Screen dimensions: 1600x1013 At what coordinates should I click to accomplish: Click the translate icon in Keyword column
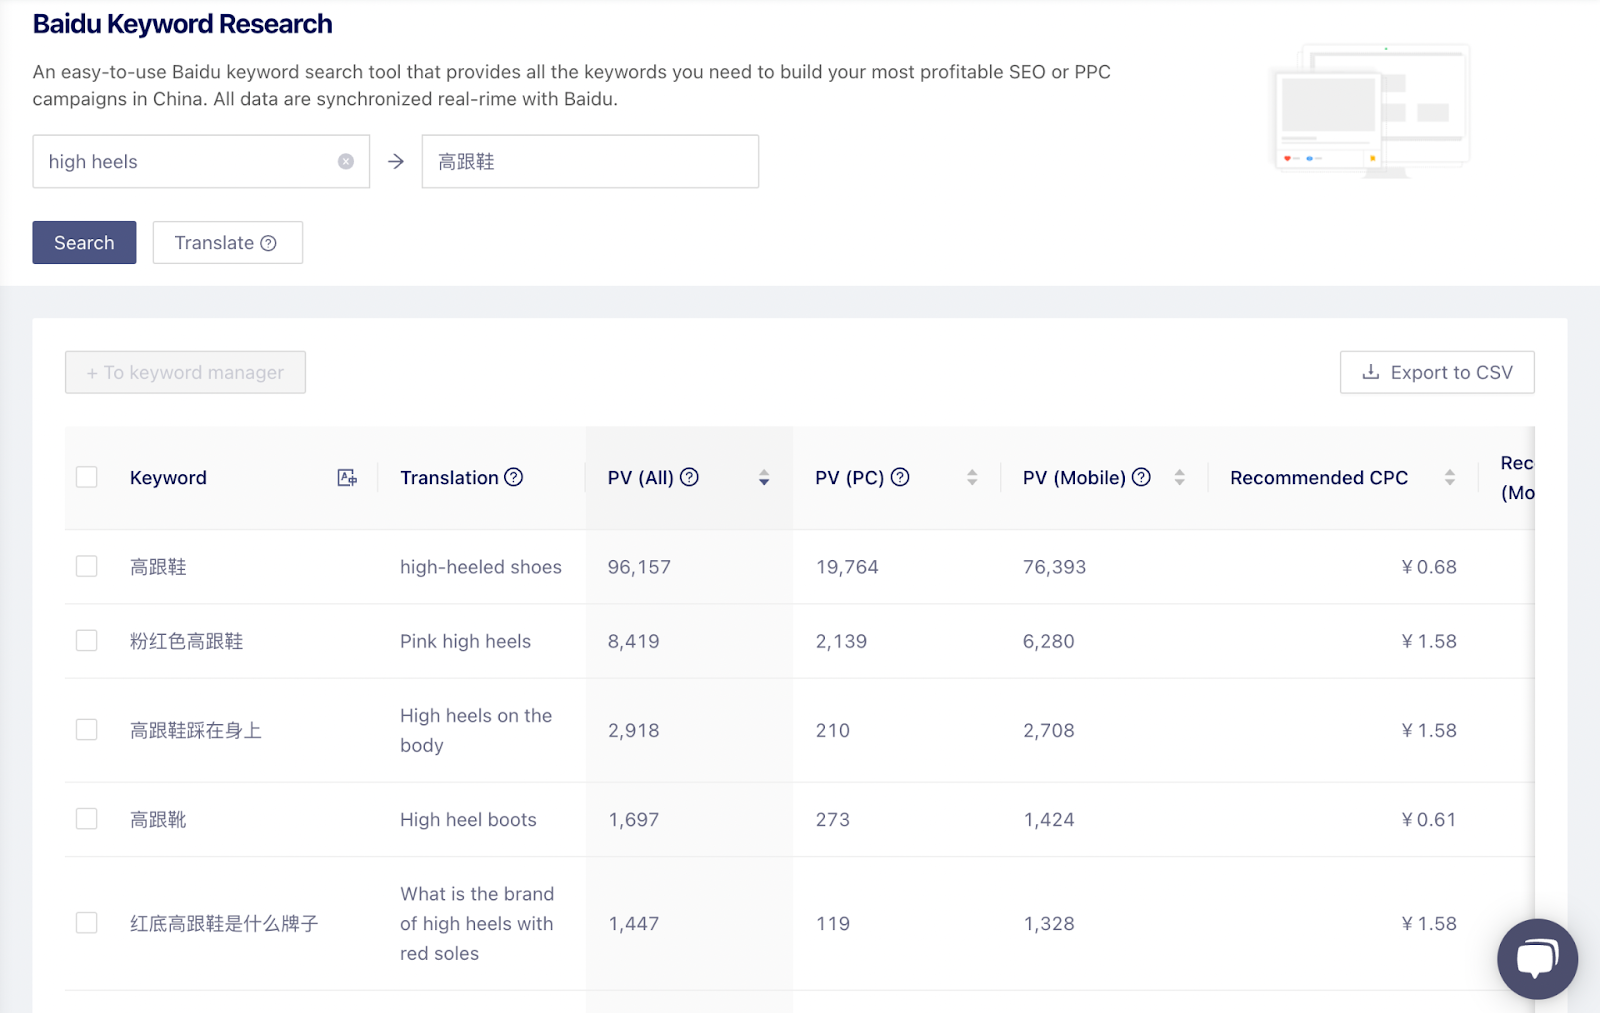coord(347,478)
